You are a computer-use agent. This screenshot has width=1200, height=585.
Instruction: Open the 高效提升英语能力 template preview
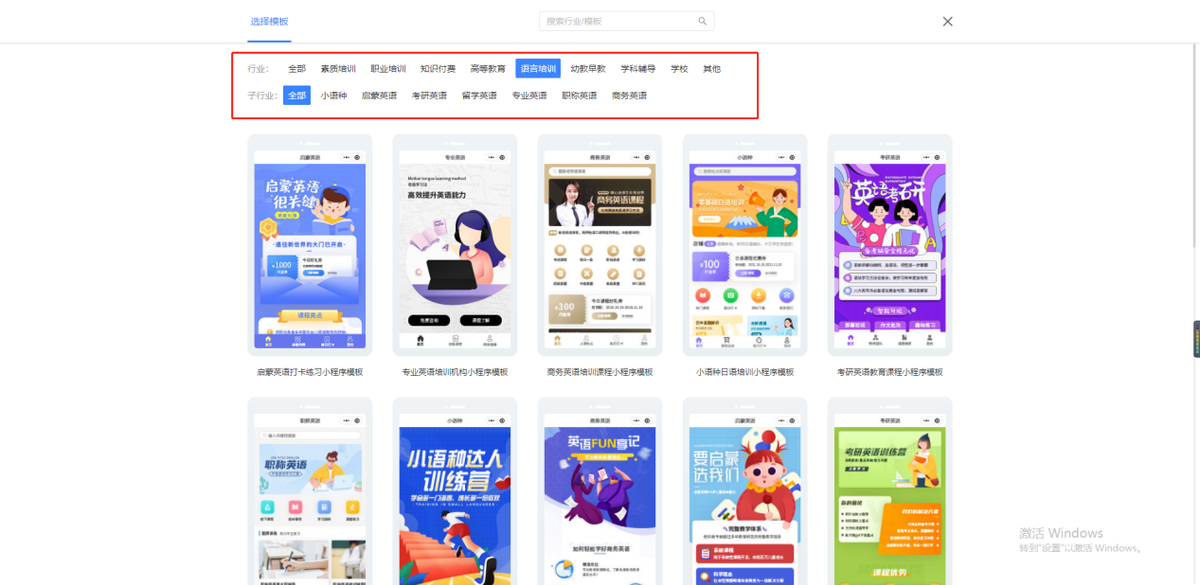coord(455,245)
